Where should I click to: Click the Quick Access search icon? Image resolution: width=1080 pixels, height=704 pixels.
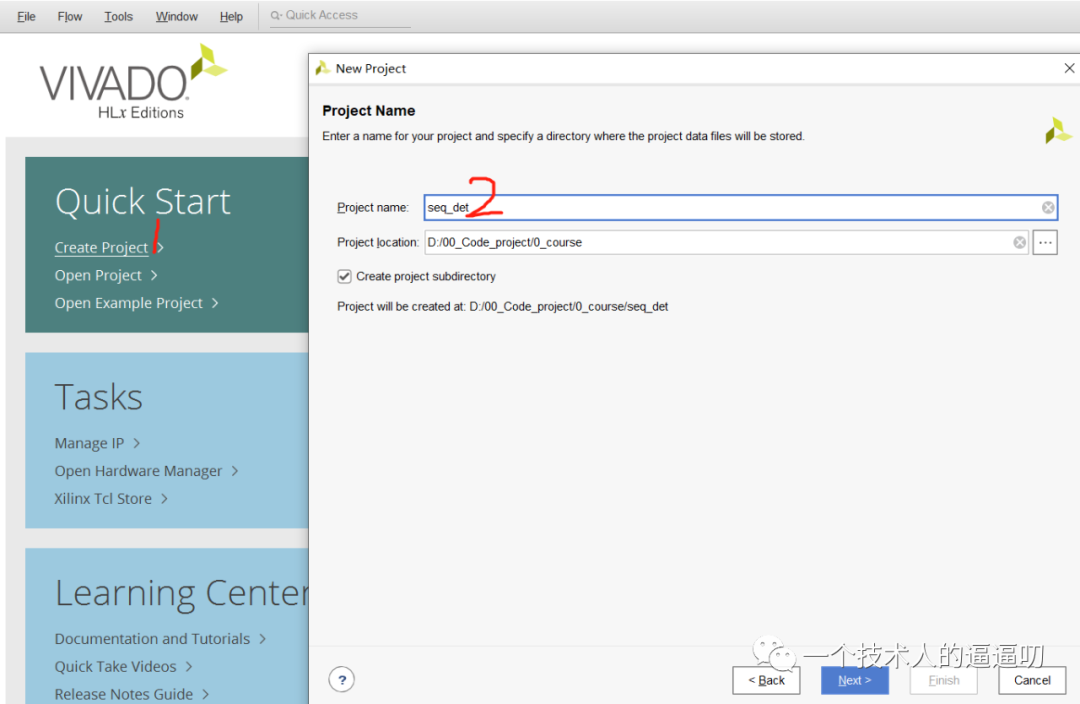pyautogui.click(x=276, y=15)
